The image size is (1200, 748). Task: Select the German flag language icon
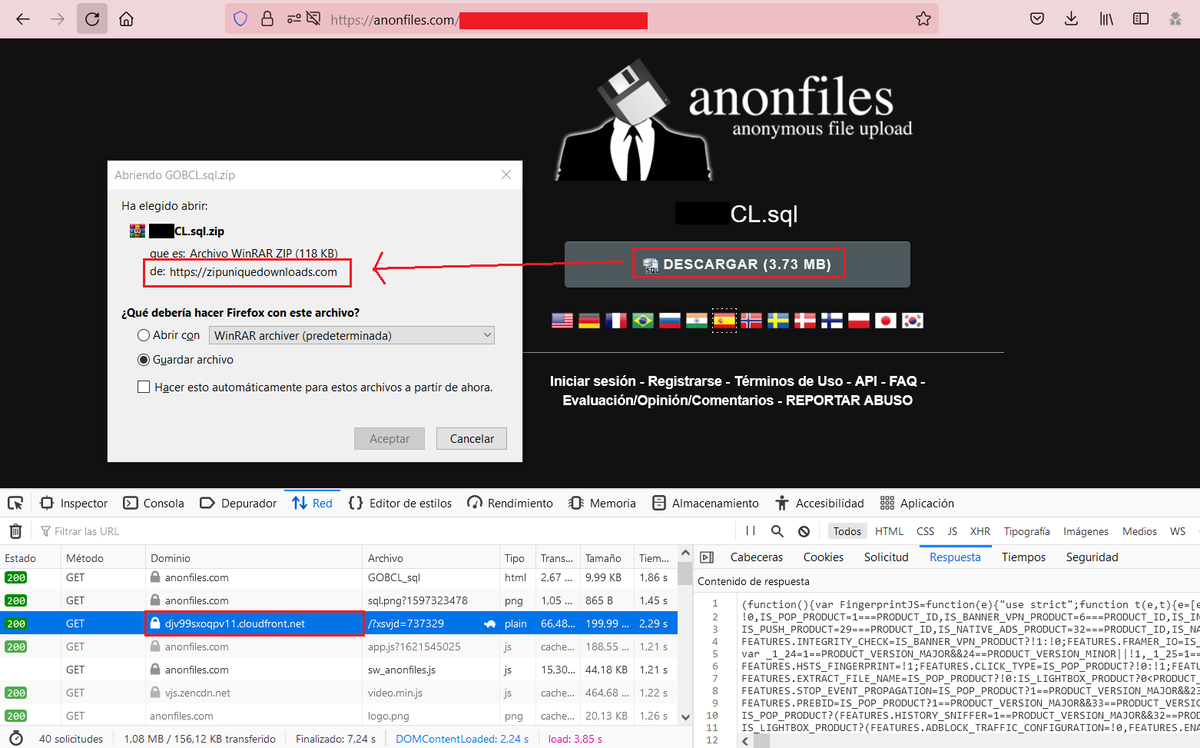click(589, 320)
